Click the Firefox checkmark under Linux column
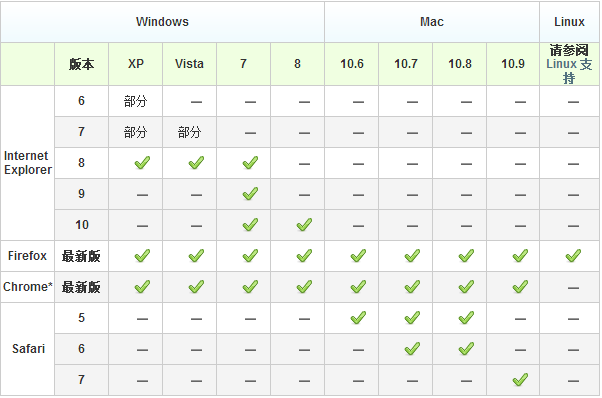The image size is (602, 398). pyautogui.click(x=573, y=256)
